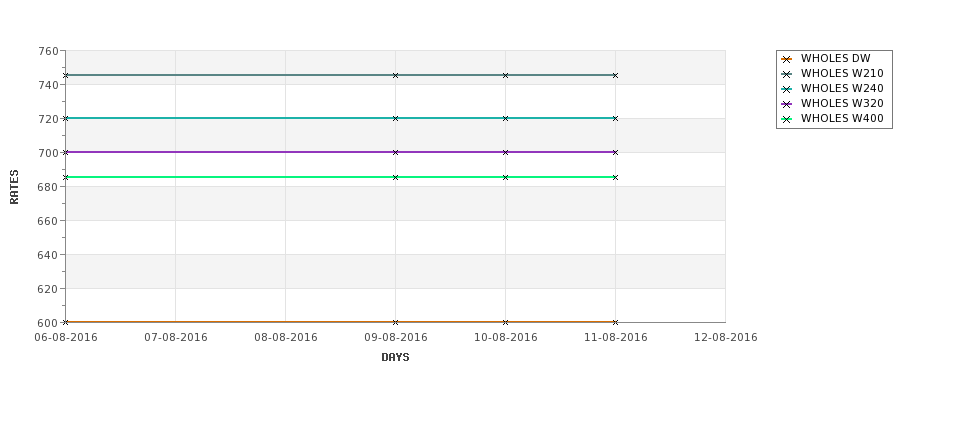Click W240 data point on 10-08-2016
This screenshot has height=429, width=975.
pyautogui.click(x=506, y=118)
